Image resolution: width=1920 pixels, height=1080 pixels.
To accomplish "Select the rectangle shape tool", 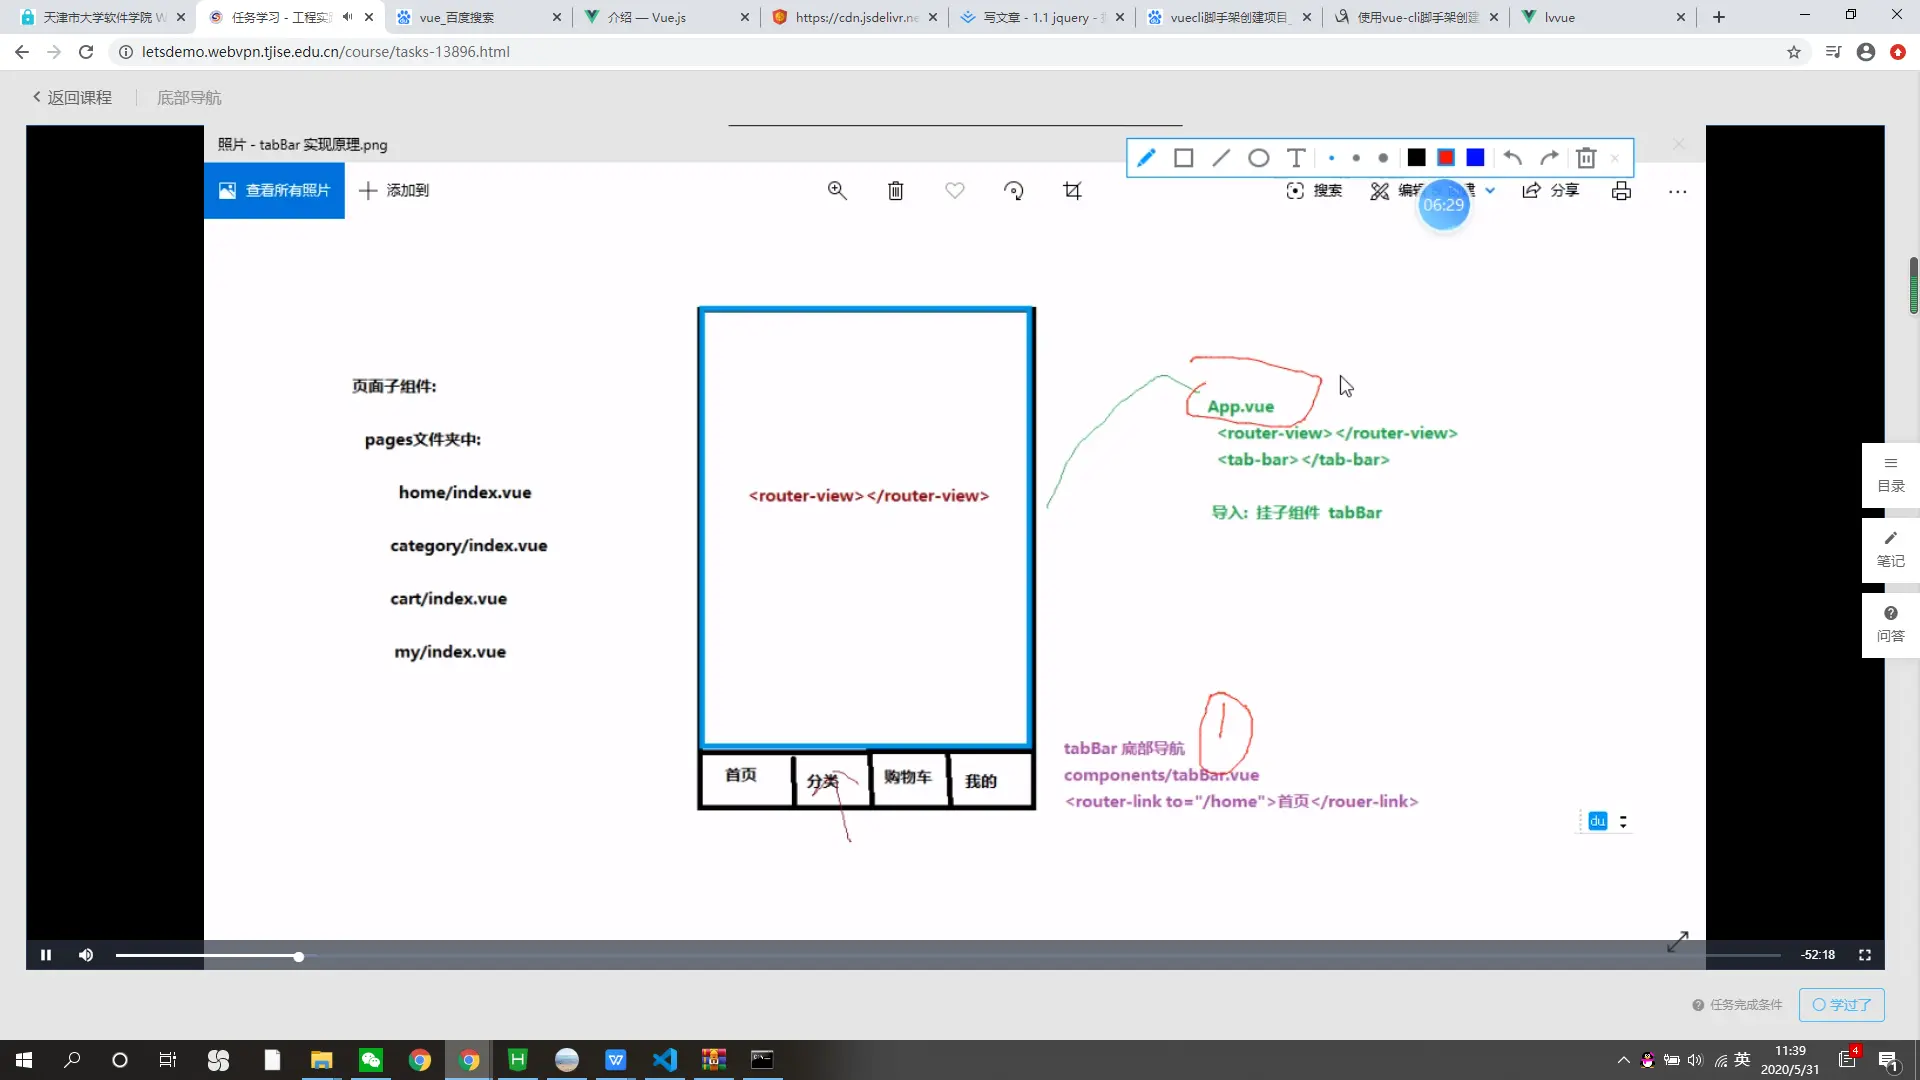I will pos(1183,158).
